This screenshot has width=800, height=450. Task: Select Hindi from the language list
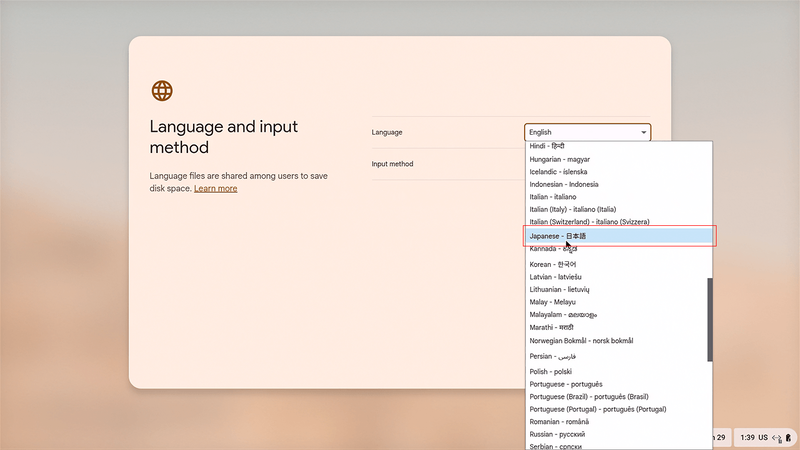pyautogui.click(x=618, y=146)
